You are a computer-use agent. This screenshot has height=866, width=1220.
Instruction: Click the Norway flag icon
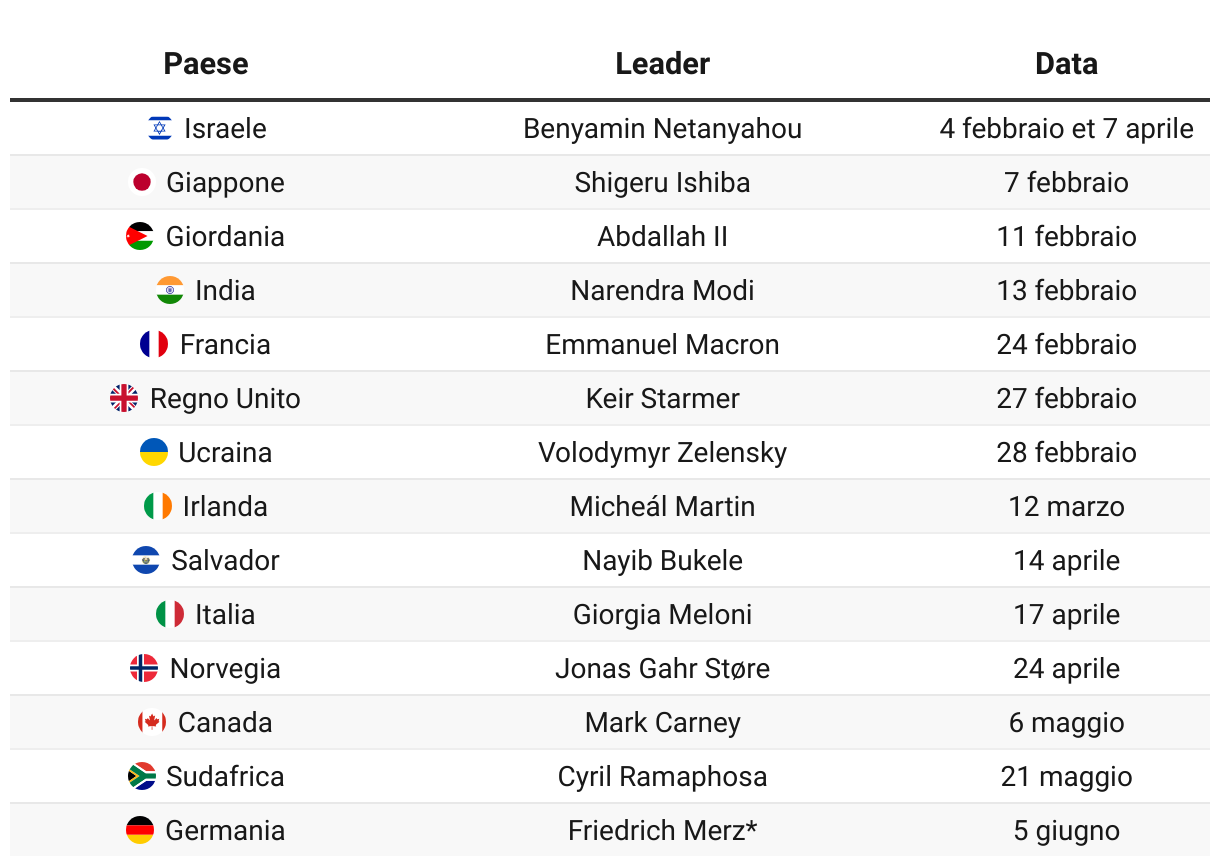144,668
